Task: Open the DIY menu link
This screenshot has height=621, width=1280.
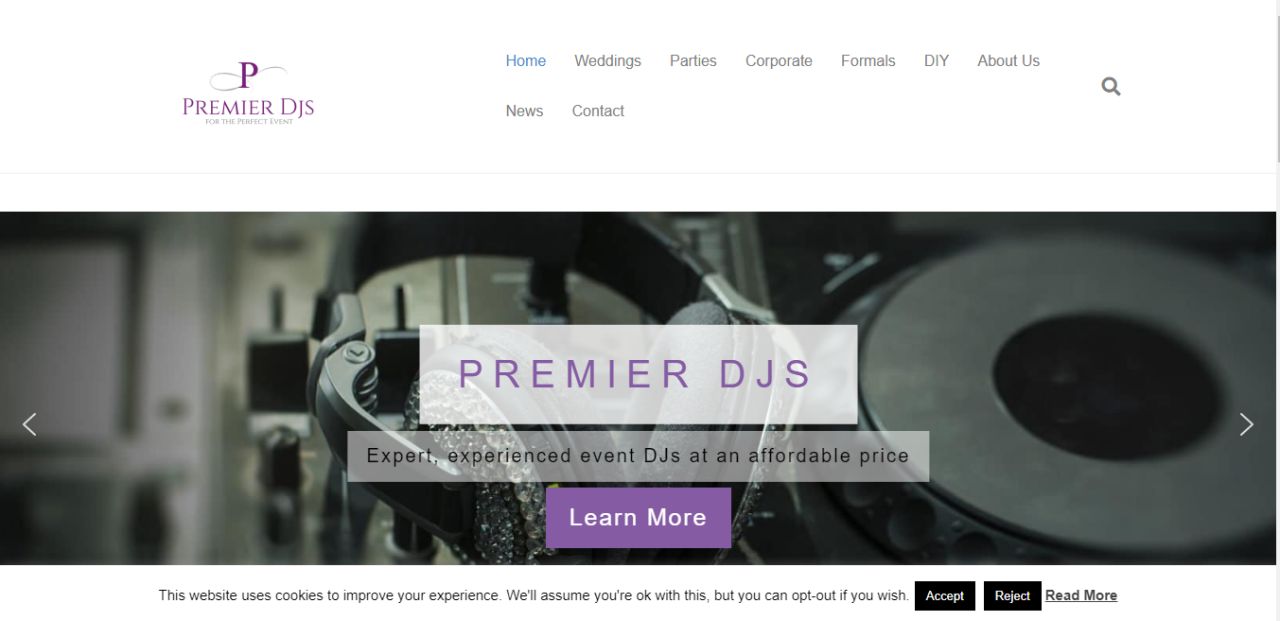Action: pyautogui.click(x=936, y=61)
